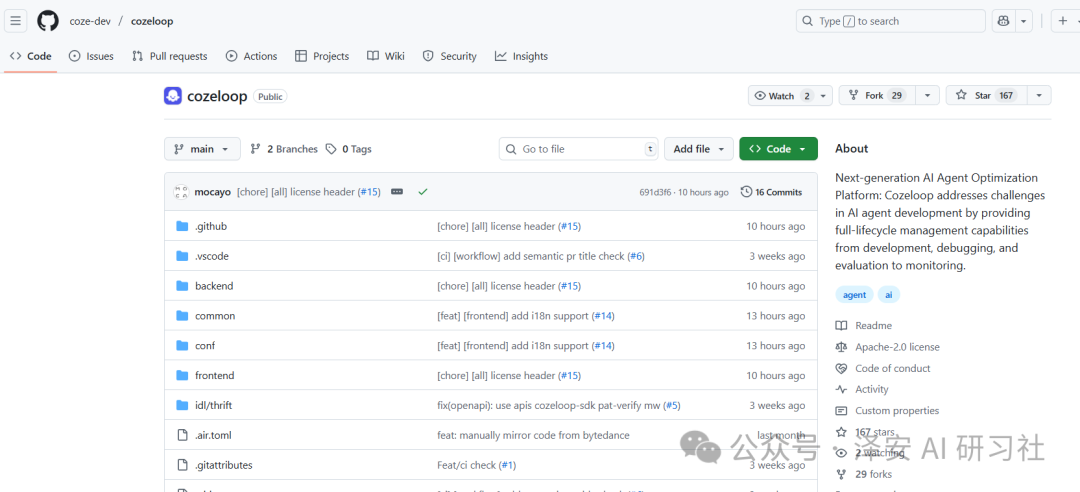This screenshot has width=1080, height=492.
Task: Open the Custom properties link
Action: click(887, 411)
